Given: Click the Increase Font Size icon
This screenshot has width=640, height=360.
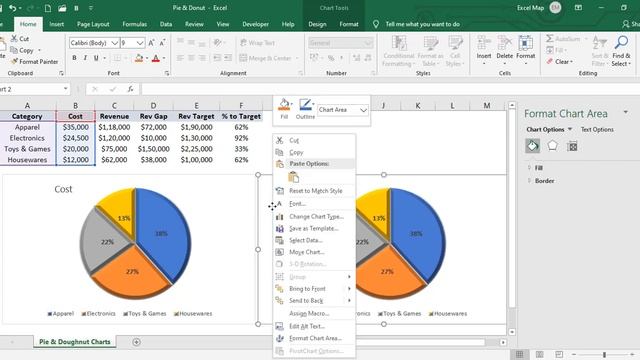Looking at the screenshot, I should [x=151, y=43].
